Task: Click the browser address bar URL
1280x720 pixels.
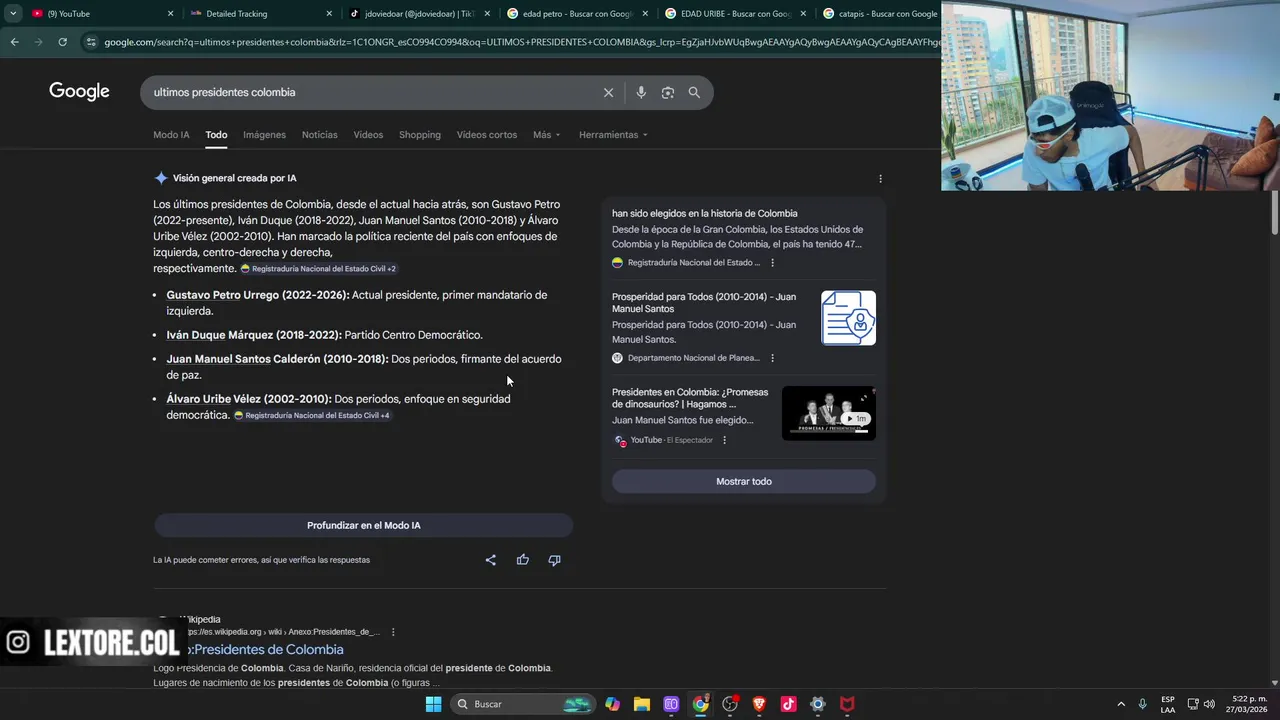Action: click(x=520, y=42)
